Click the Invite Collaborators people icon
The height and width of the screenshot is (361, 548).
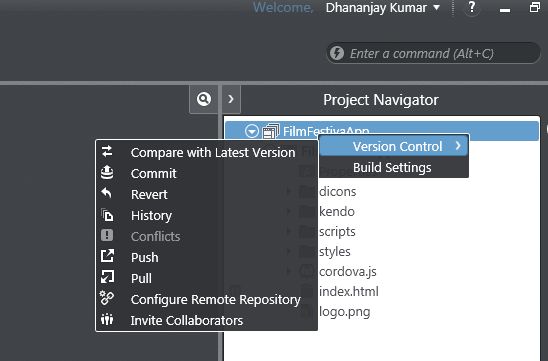click(x=107, y=319)
